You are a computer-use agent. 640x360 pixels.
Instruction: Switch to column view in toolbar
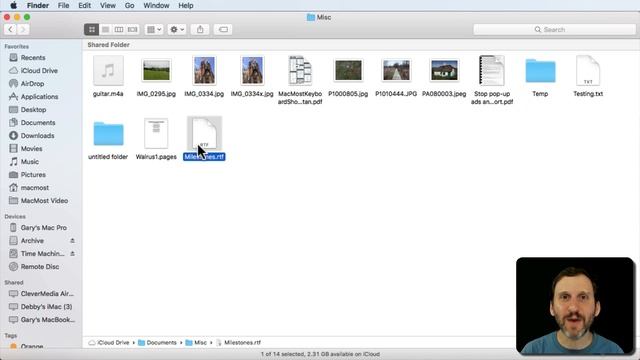[x=119, y=29]
